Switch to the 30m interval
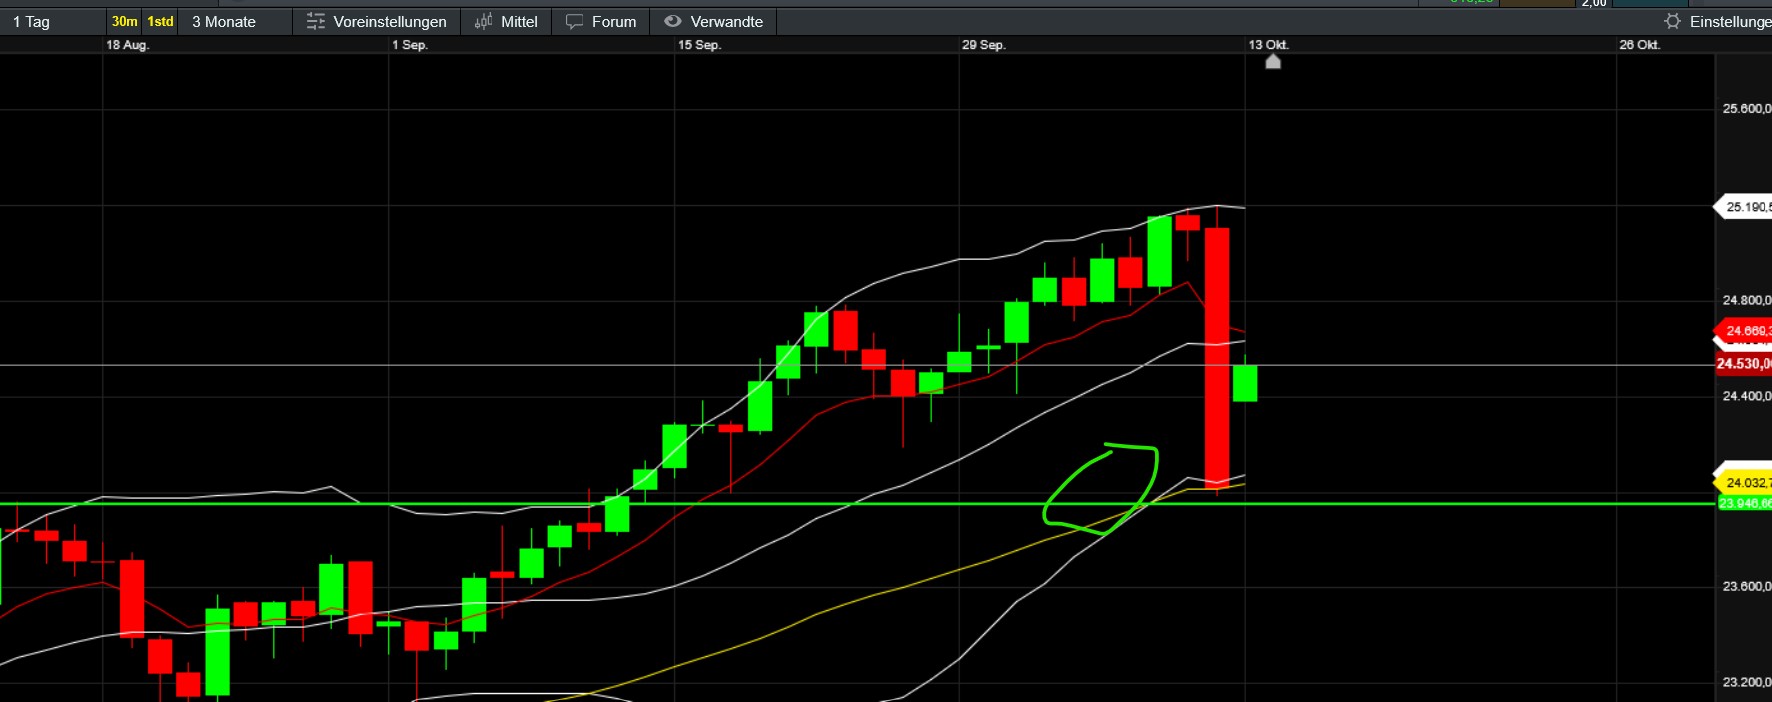The image size is (1772, 702). pyautogui.click(x=125, y=21)
